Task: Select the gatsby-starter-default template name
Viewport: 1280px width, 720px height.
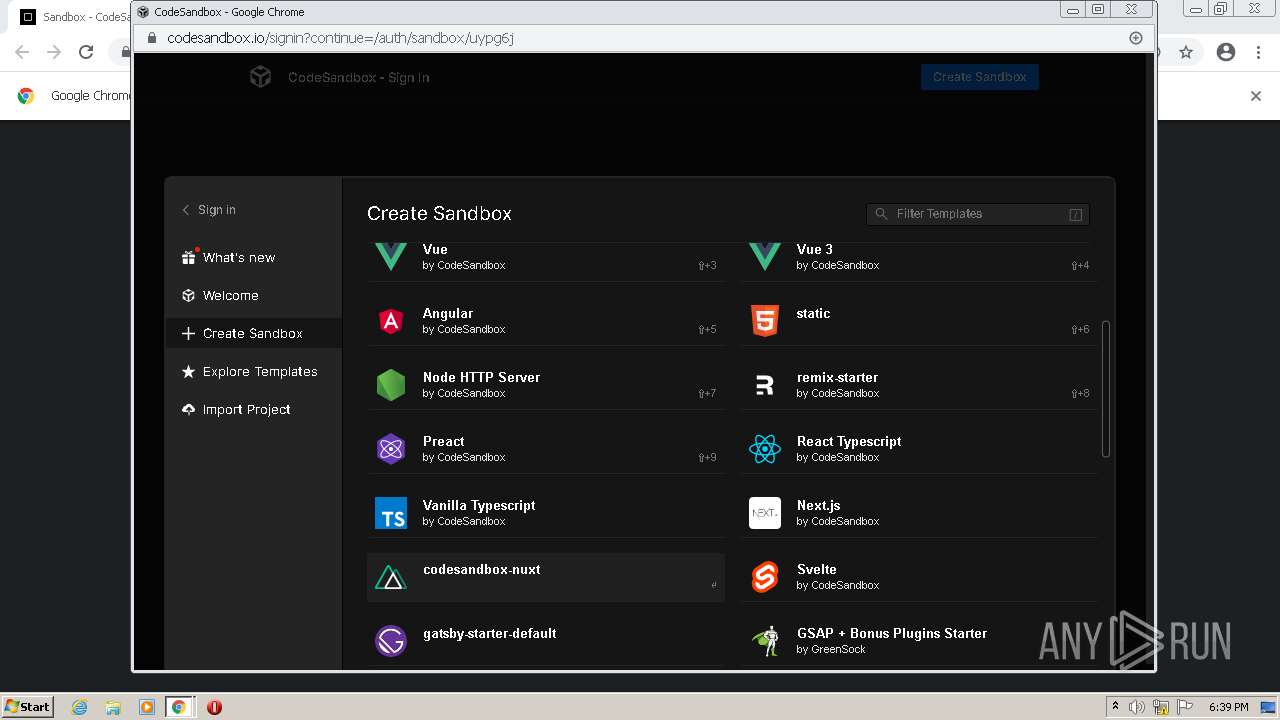Action: (490, 633)
